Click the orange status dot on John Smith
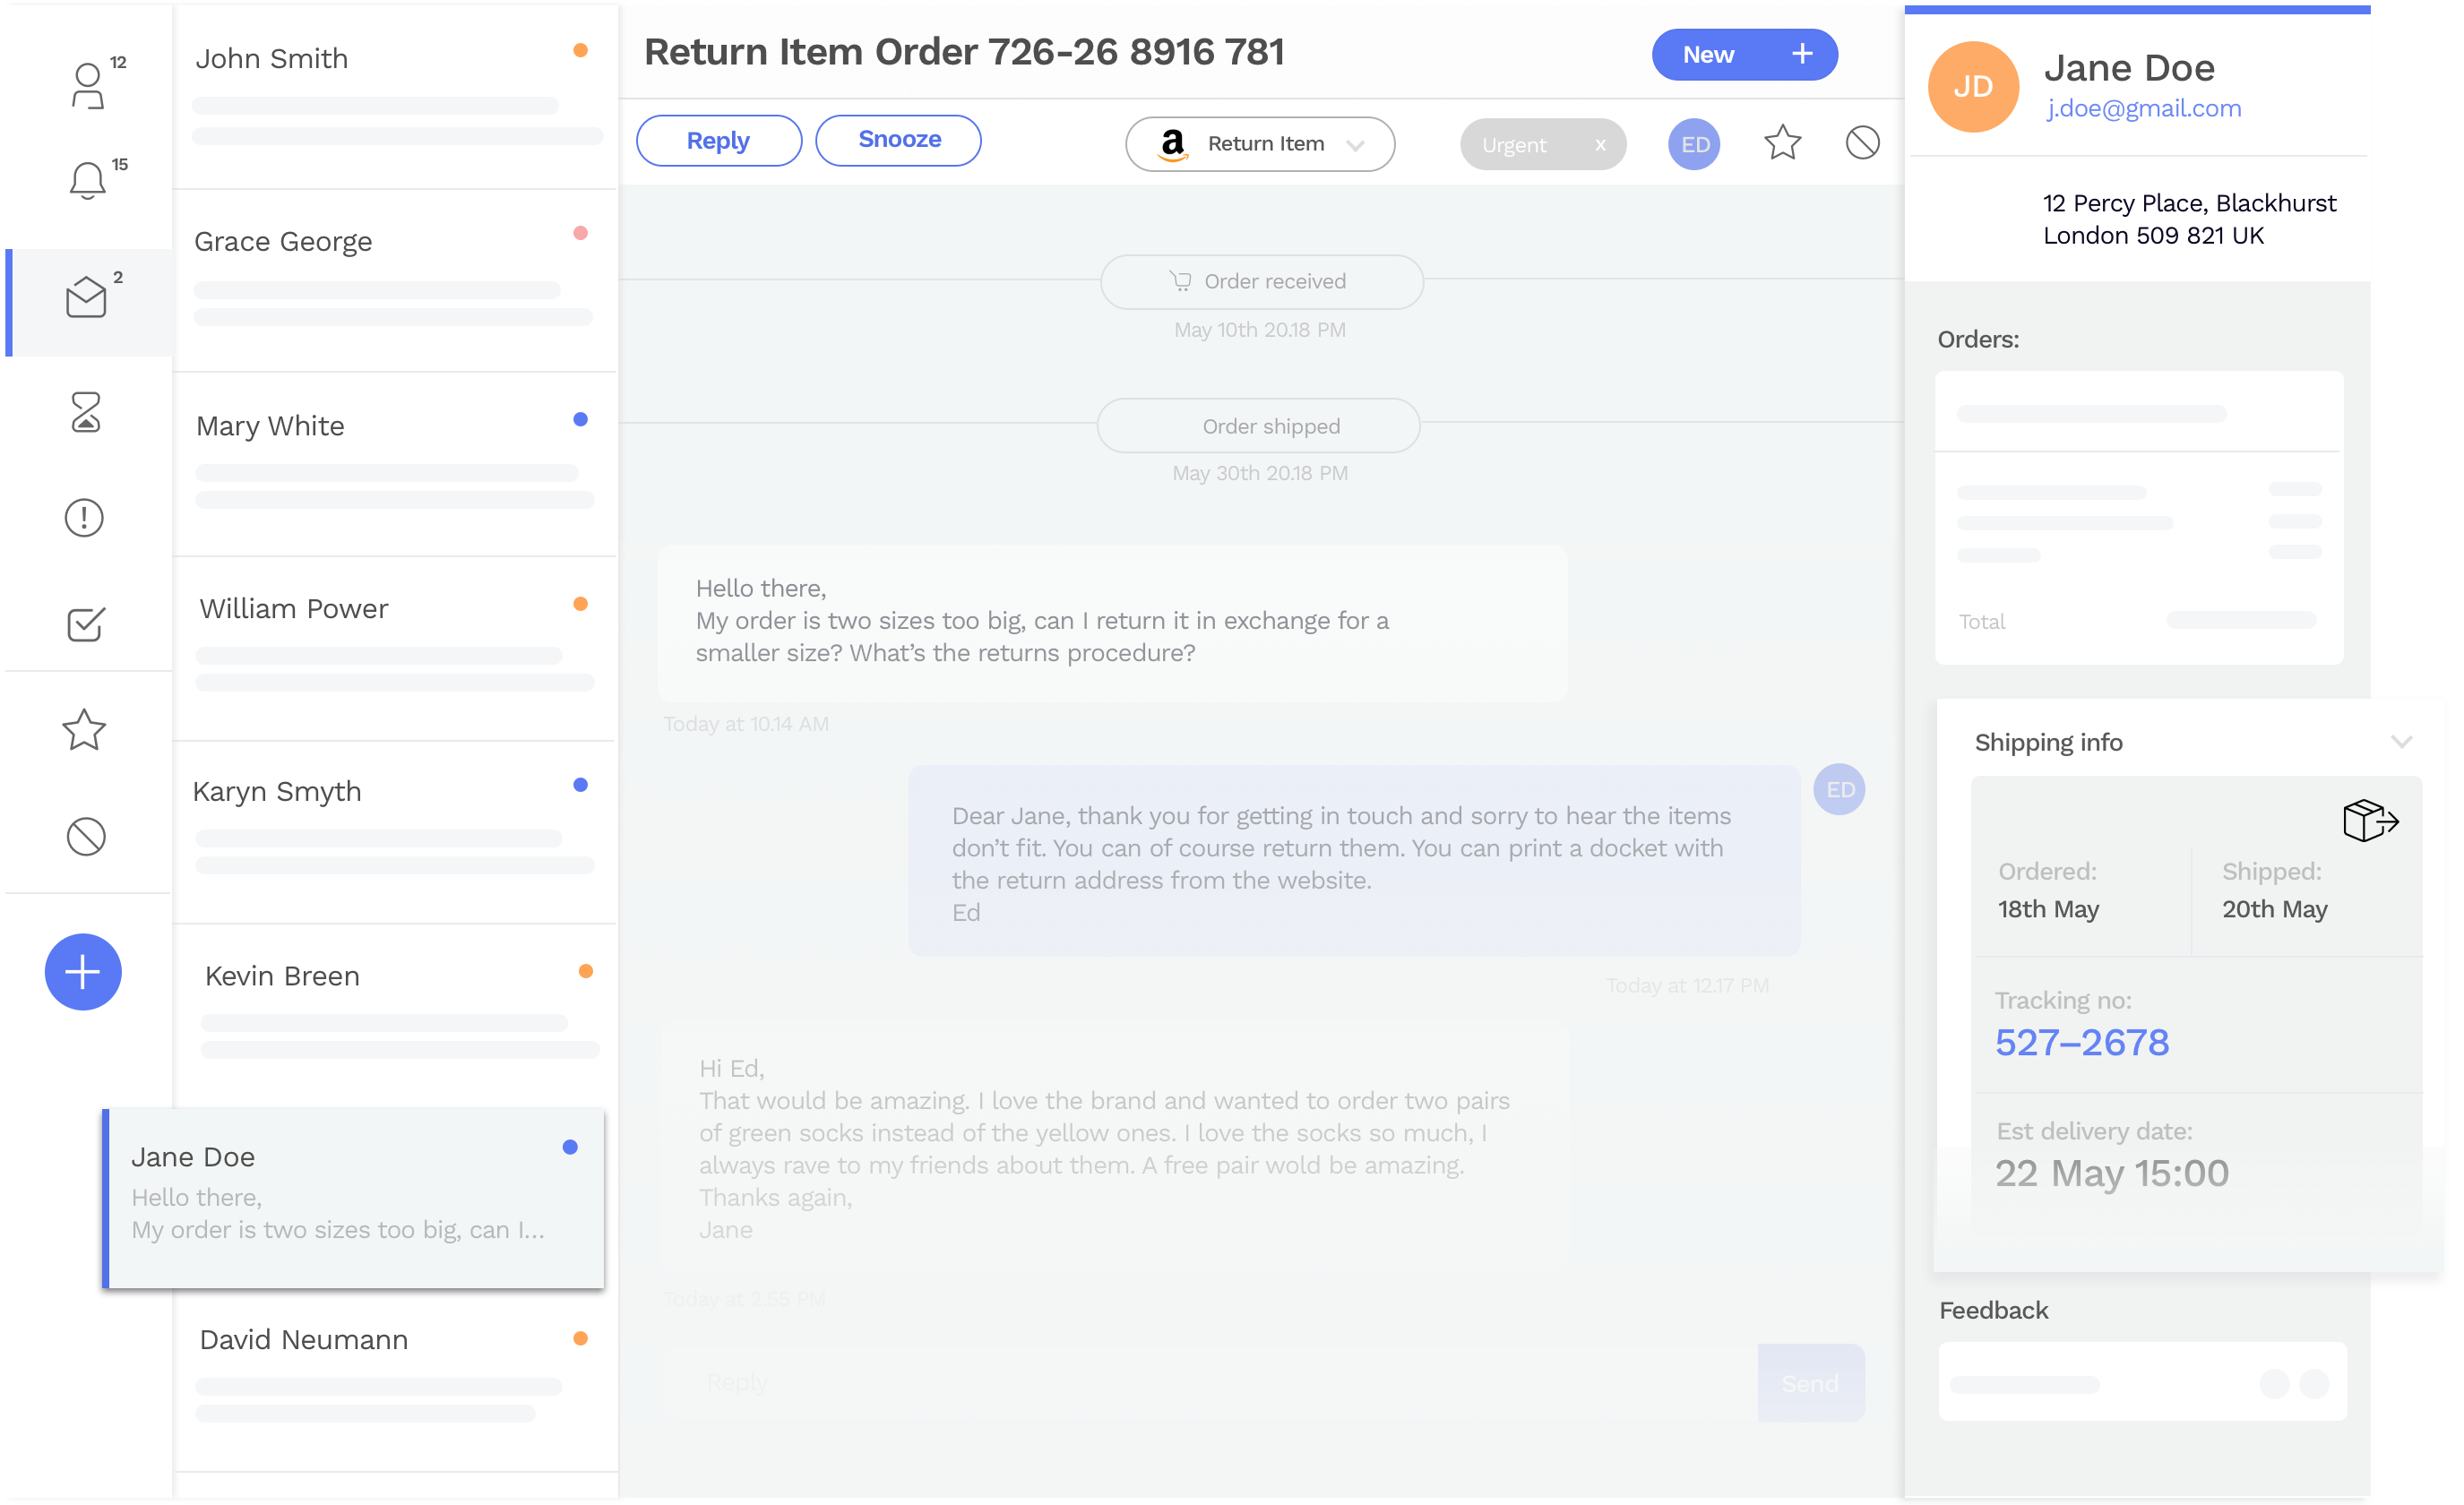This screenshot has height=1505, width=2464. [x=580, y=50]
